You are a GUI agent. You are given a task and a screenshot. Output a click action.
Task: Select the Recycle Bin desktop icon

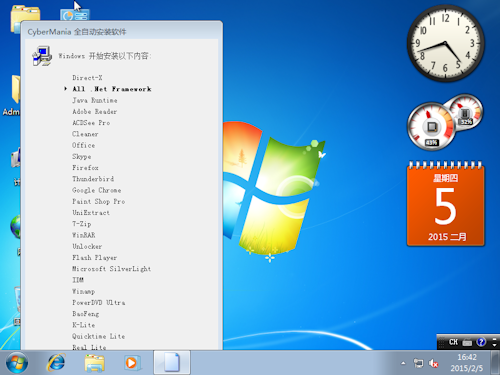[17, 299]
